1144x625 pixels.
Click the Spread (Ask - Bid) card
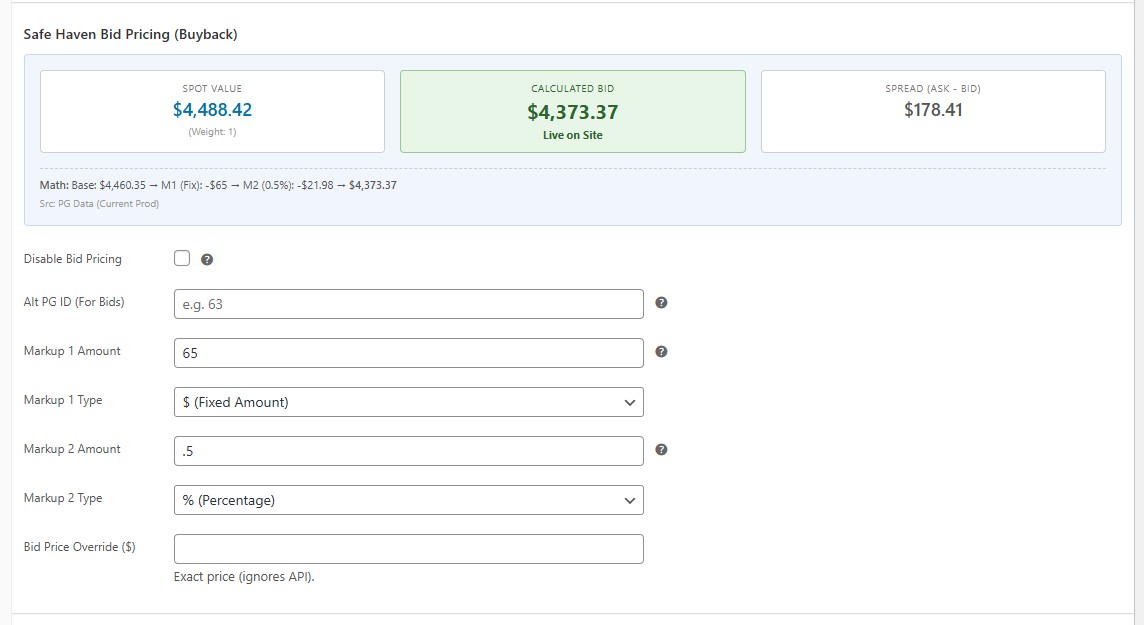tap(933, 111)
